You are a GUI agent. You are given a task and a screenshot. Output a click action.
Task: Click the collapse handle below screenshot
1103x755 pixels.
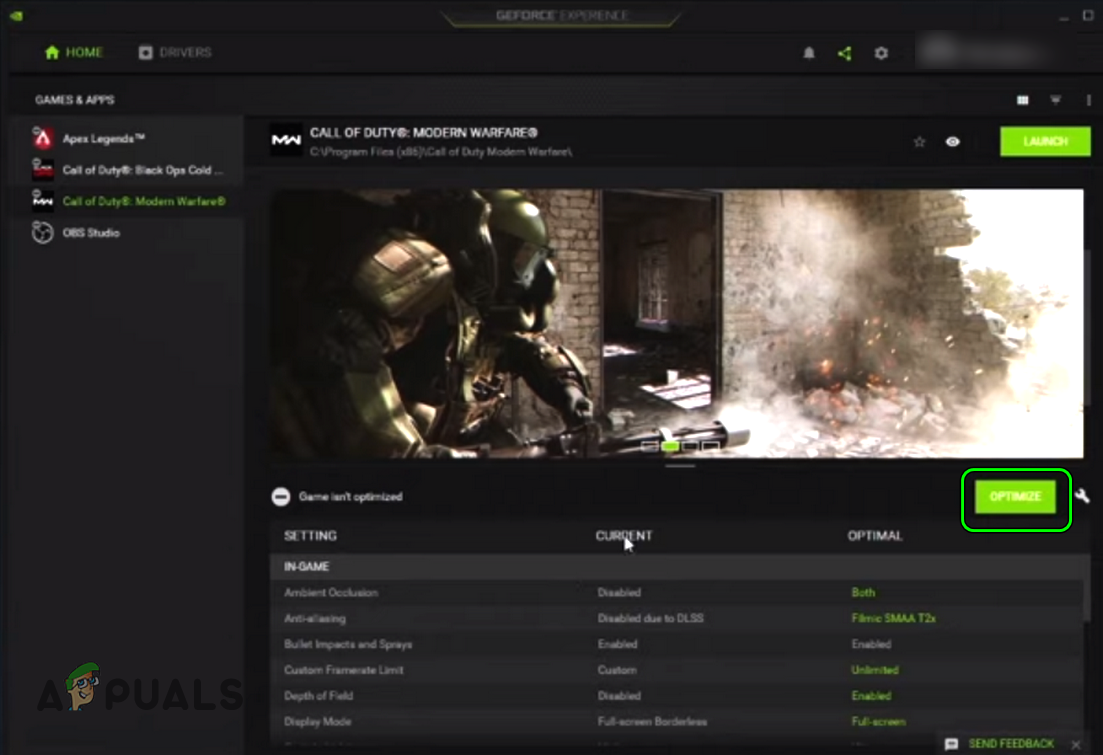tap(680, 466)
